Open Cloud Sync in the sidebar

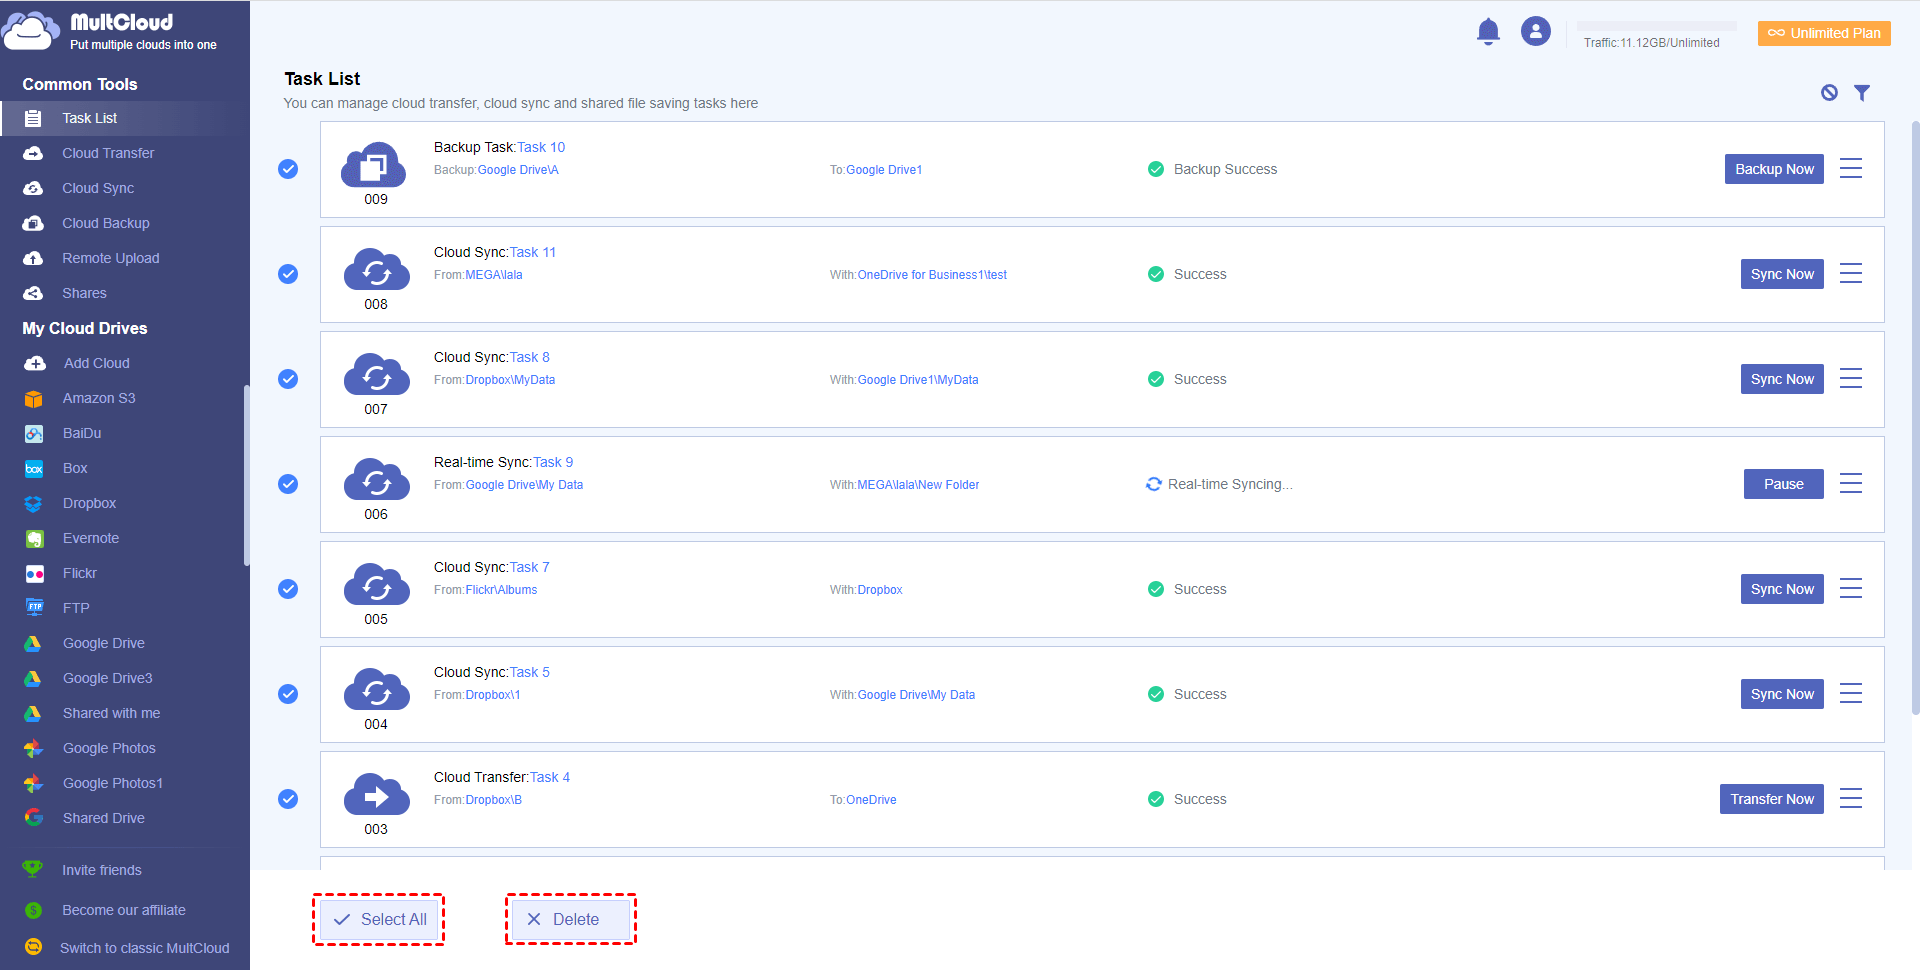point(98,188)
